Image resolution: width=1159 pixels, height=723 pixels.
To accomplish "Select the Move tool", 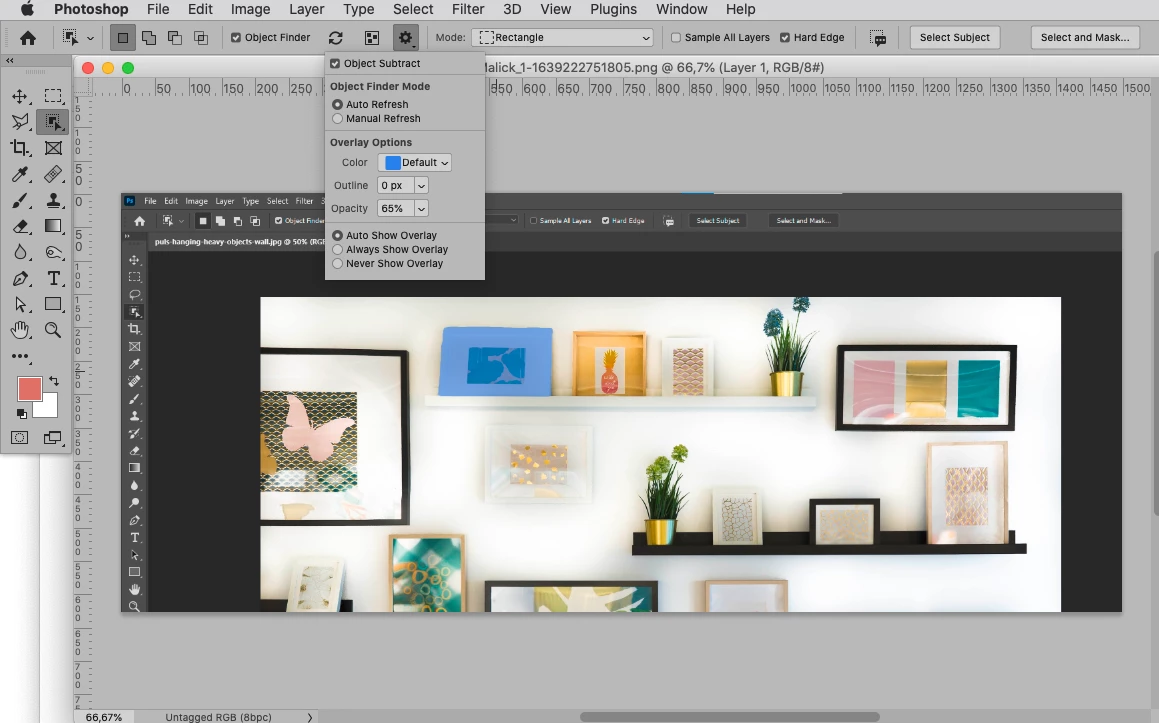I will (x=20, y=96).
